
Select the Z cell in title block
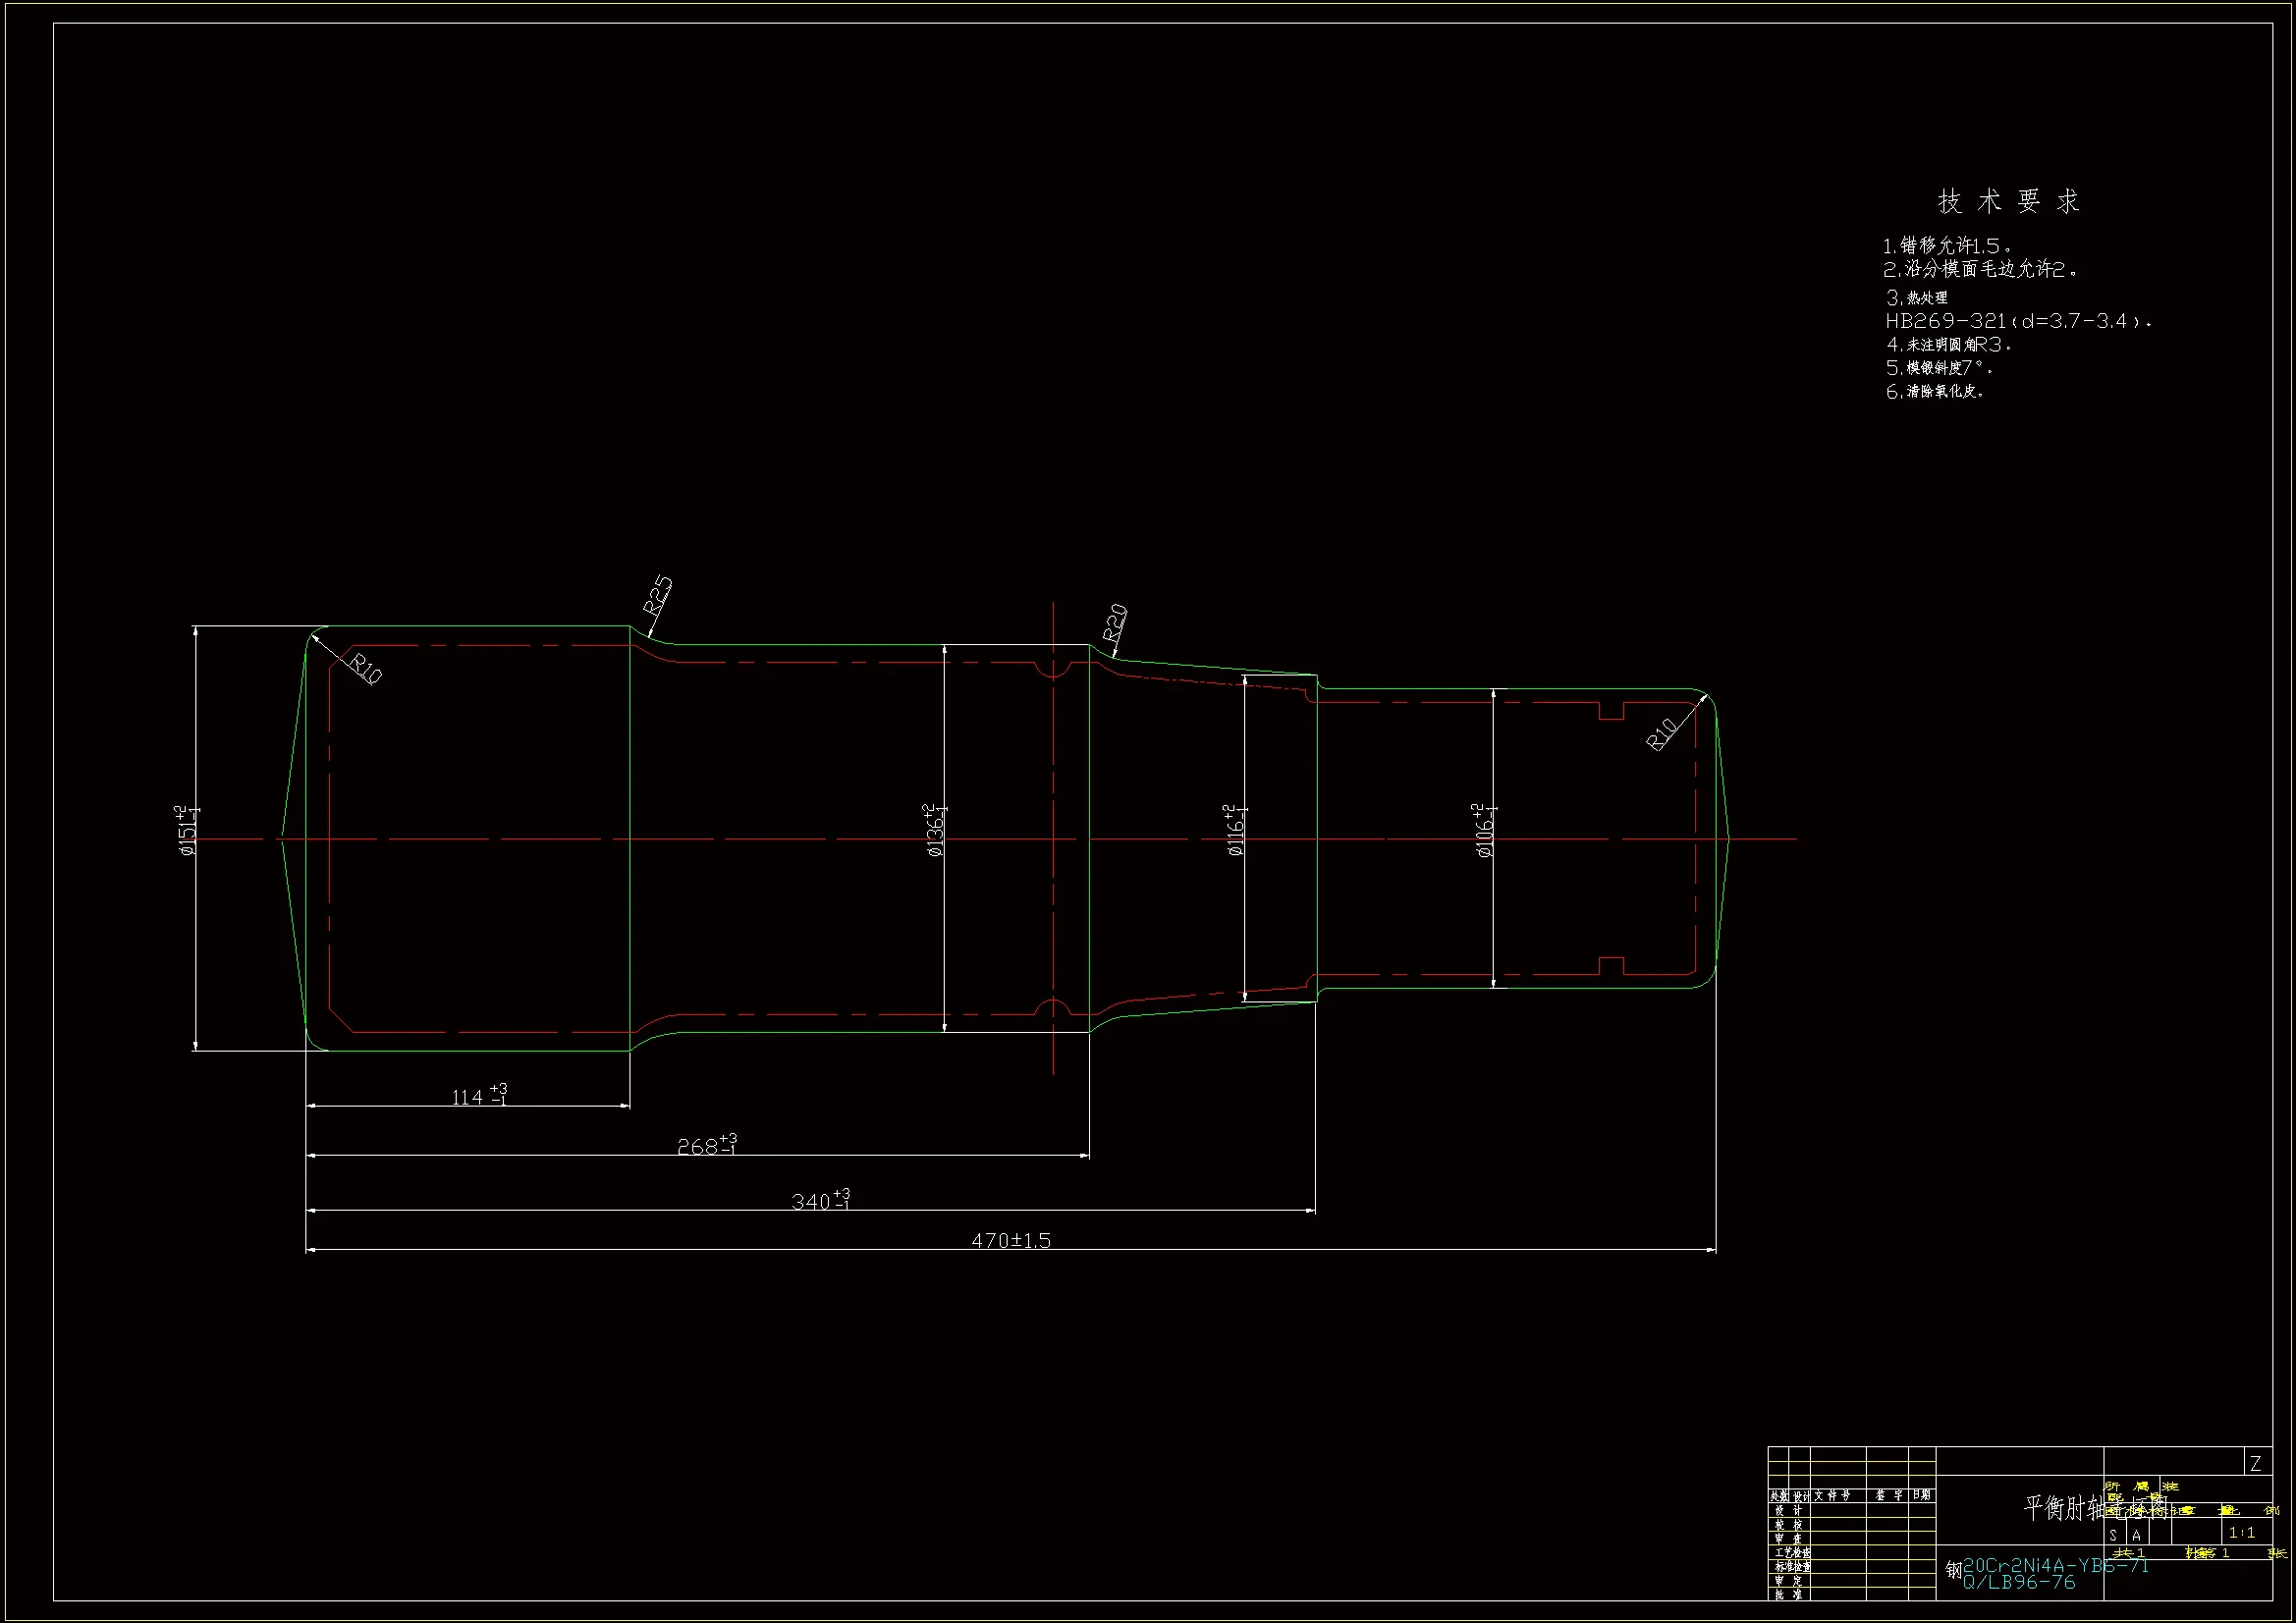click(2255, 1463)
